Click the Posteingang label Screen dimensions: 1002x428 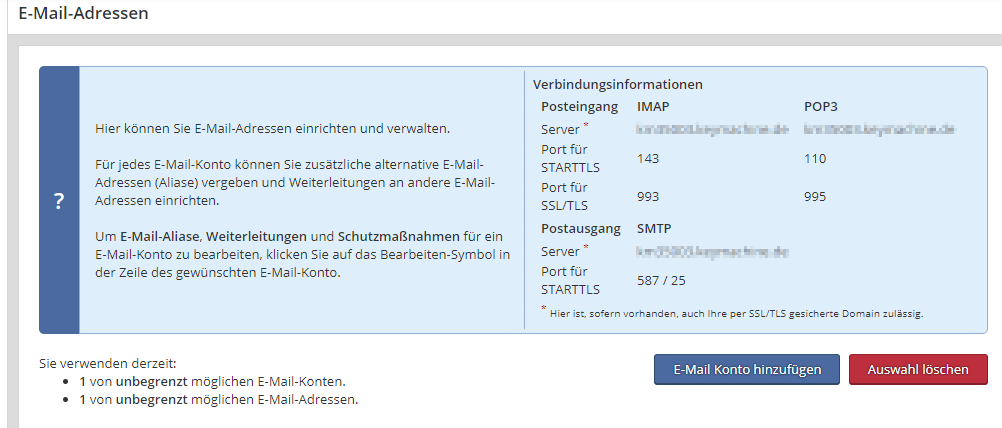tap(579, 106)
